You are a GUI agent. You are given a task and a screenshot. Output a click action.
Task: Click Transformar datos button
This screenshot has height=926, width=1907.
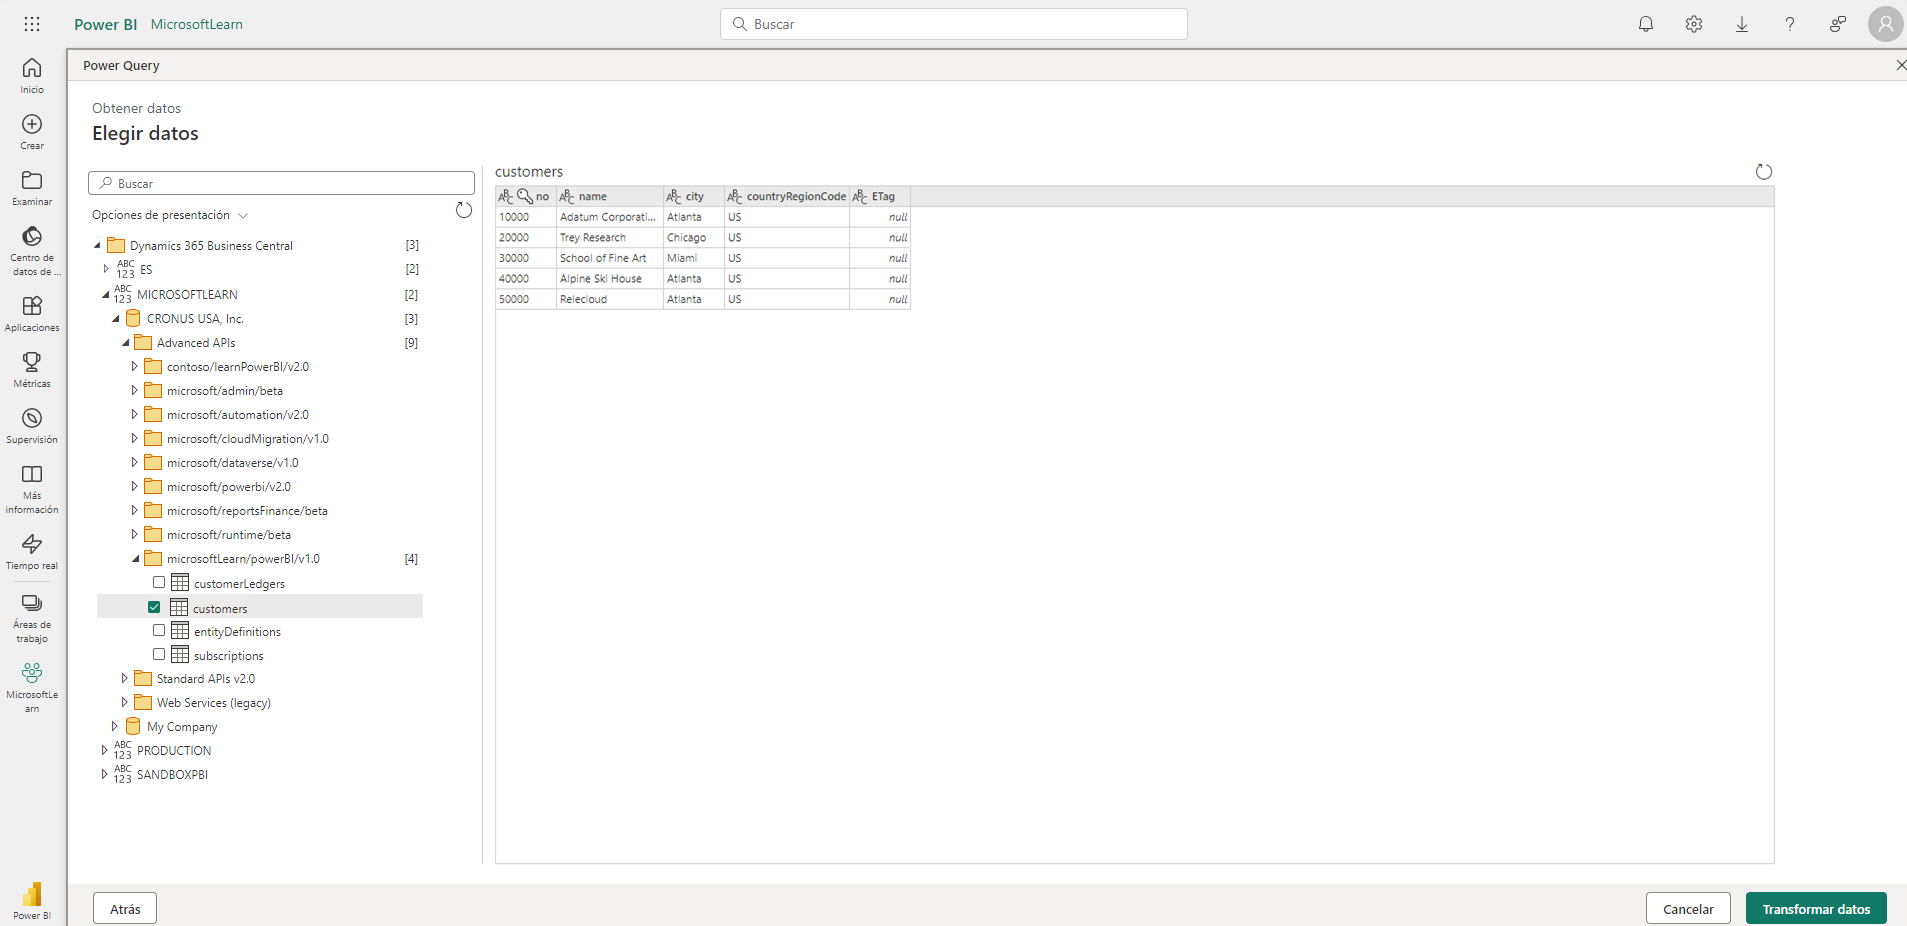[1816, 908]
